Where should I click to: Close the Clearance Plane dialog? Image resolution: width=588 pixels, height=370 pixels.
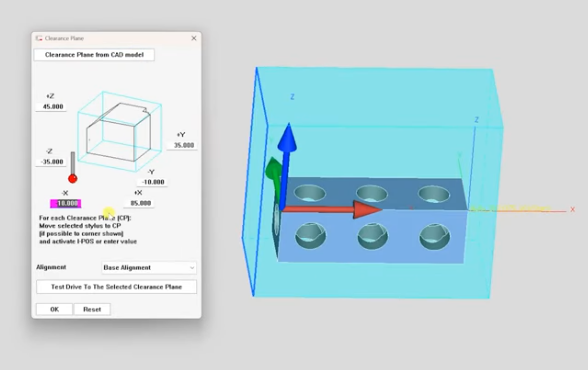[194, 38]
